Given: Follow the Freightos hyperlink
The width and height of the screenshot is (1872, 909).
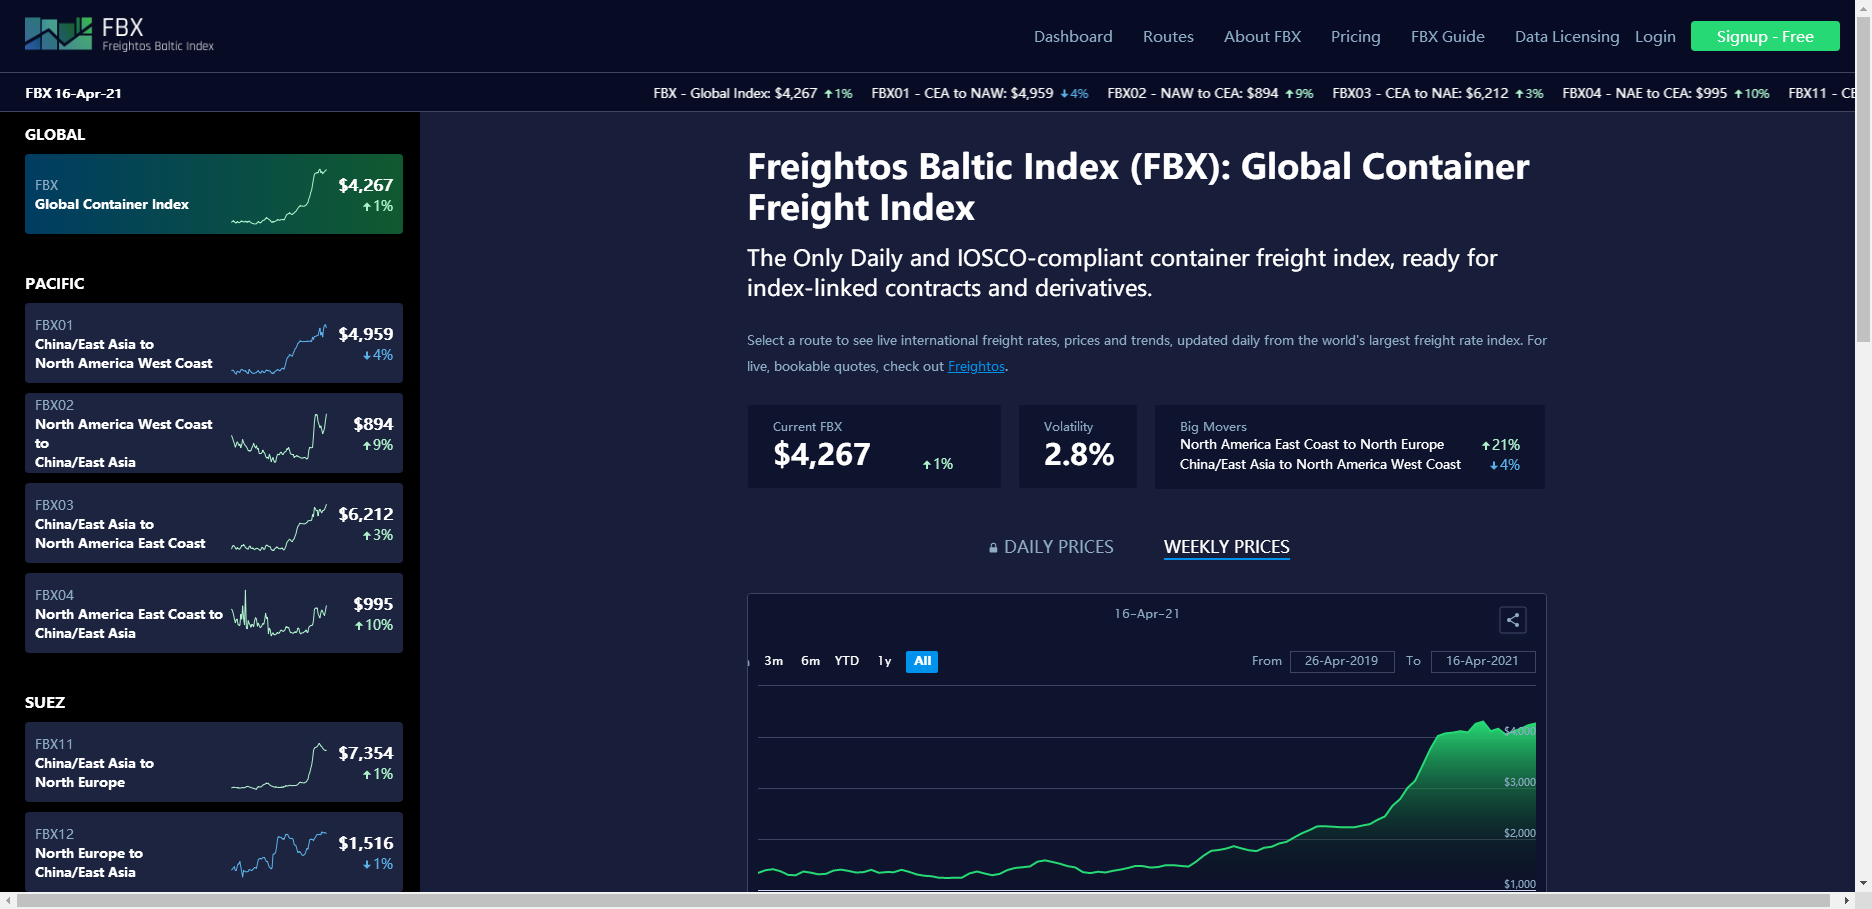Looking at the screenshot, I should (x=976, y=367).
